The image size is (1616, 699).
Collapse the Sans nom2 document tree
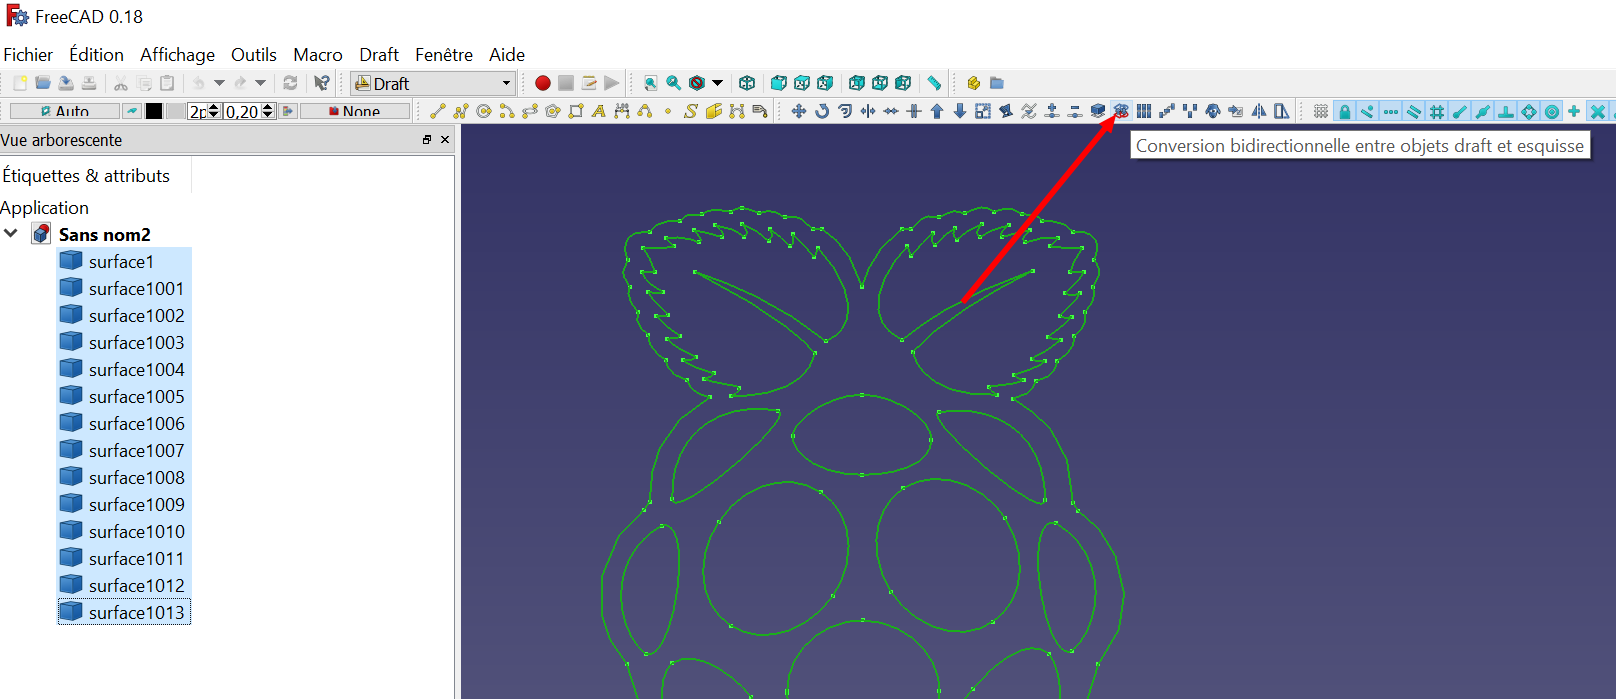tap(11, 233)
